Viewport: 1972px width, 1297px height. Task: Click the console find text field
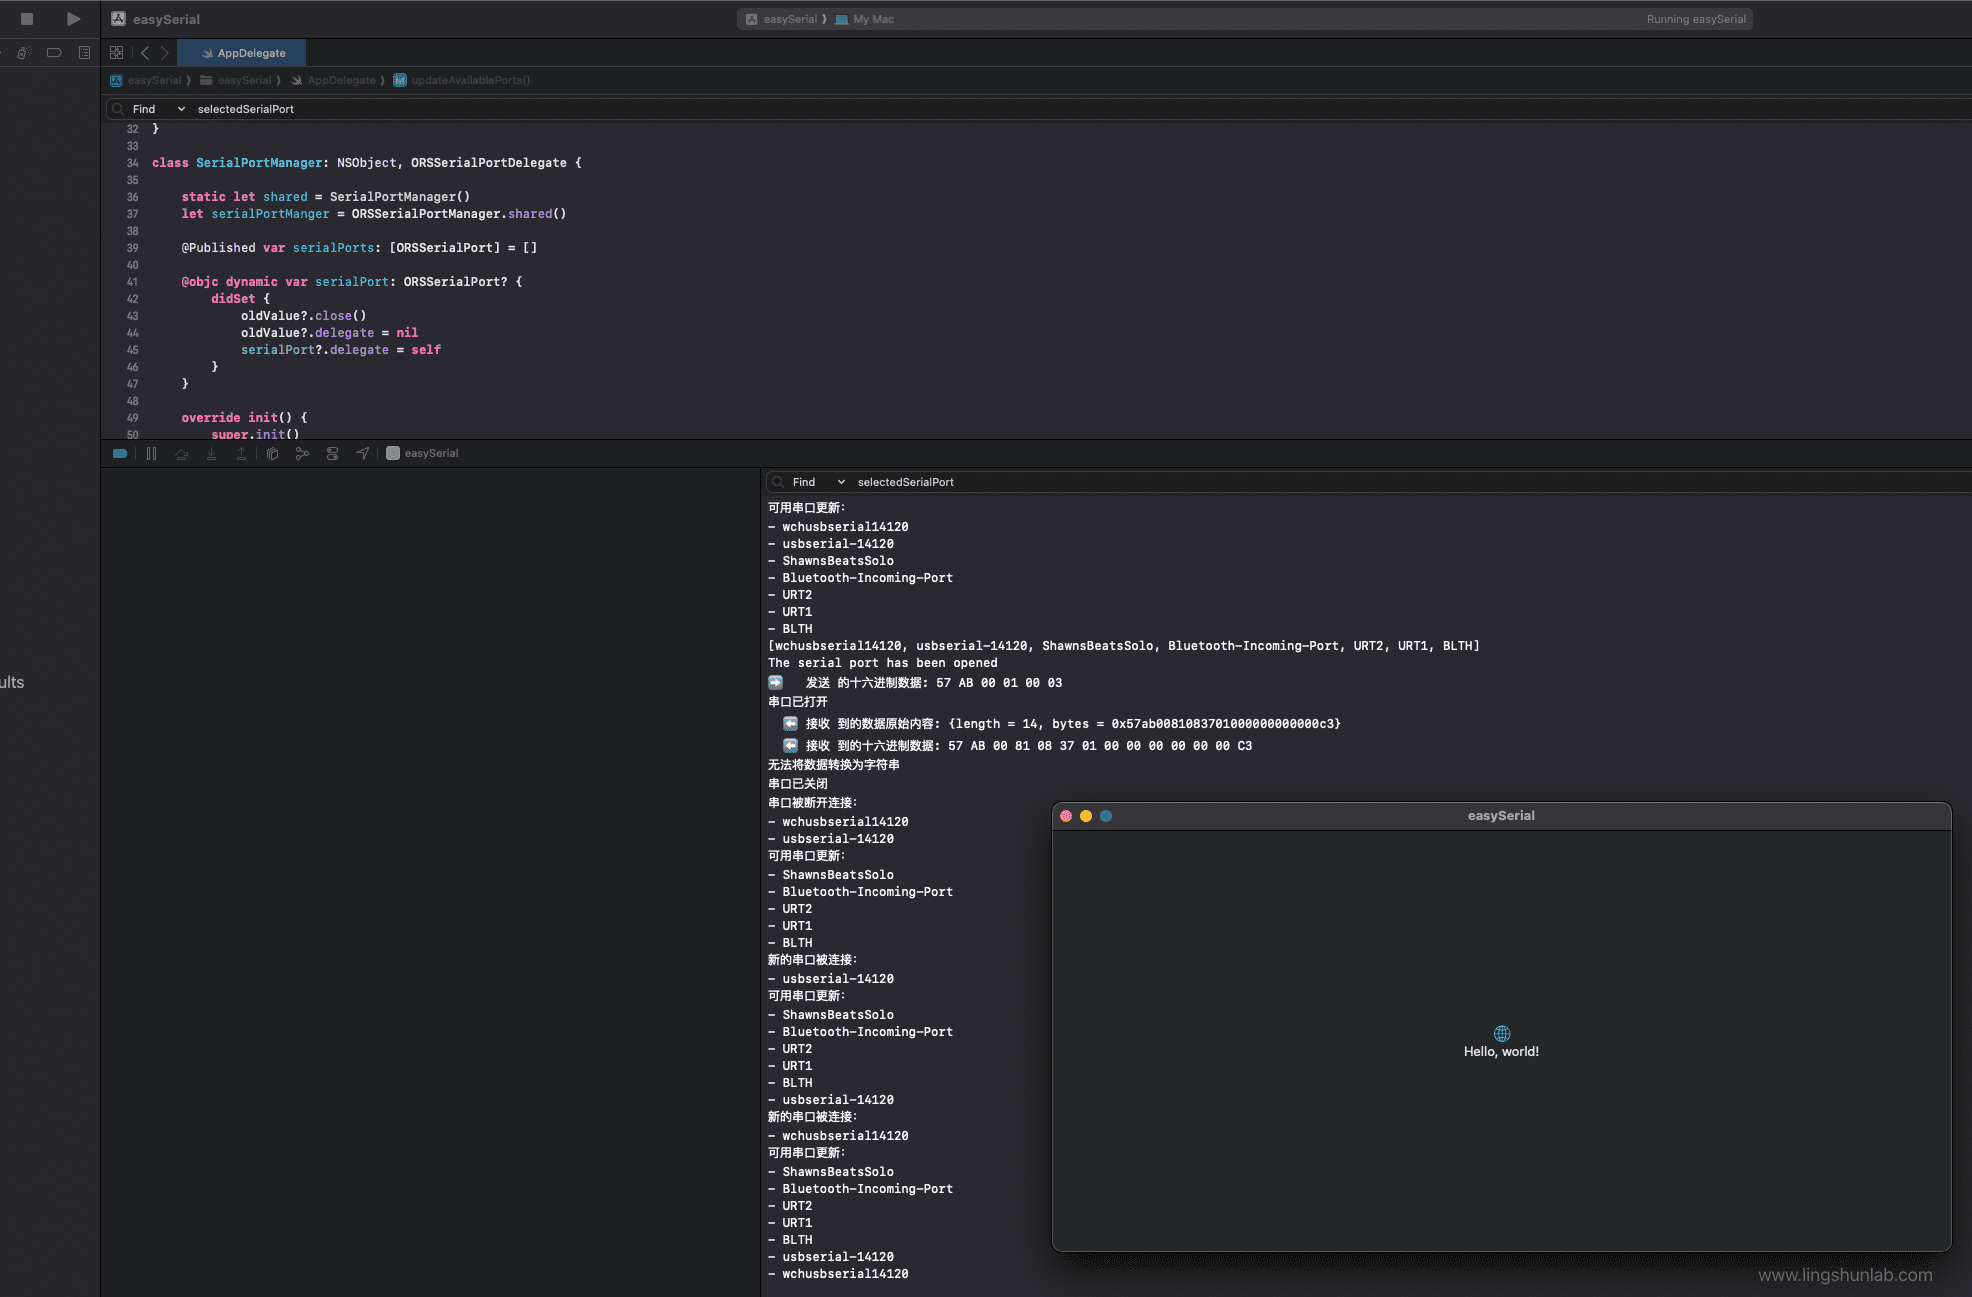(x=1410, y=482)
